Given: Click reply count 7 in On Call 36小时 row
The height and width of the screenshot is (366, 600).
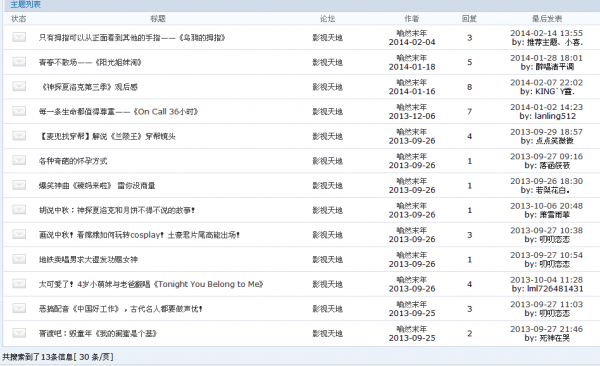Looking at the screenshot, I should pos(470,111).
